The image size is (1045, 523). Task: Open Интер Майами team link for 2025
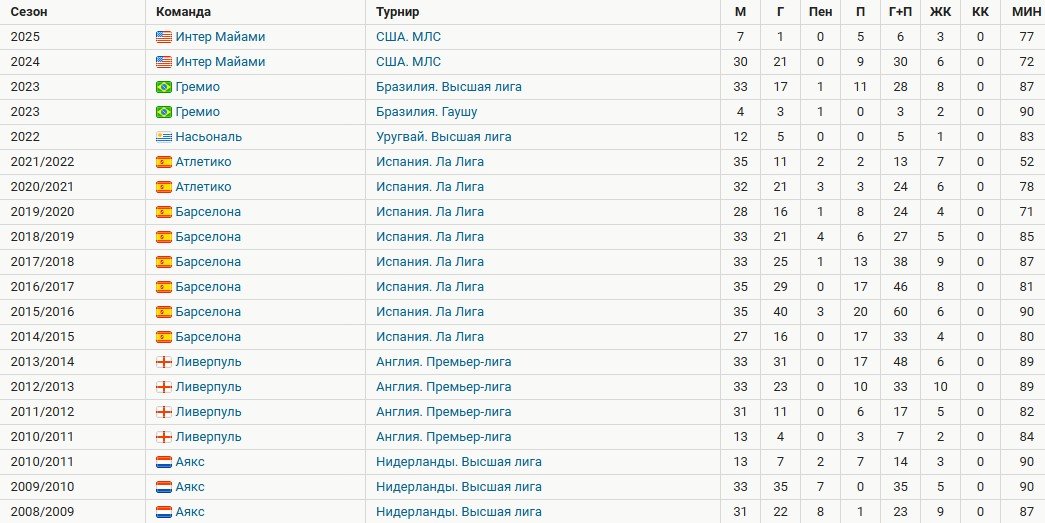[220, 37]
